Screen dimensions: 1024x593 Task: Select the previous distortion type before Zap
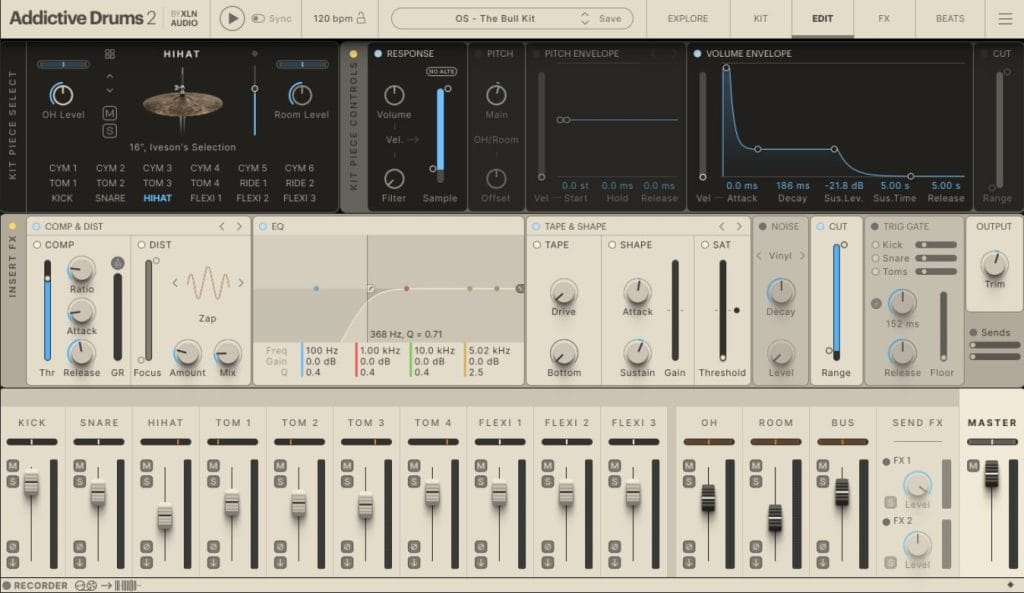175,282
